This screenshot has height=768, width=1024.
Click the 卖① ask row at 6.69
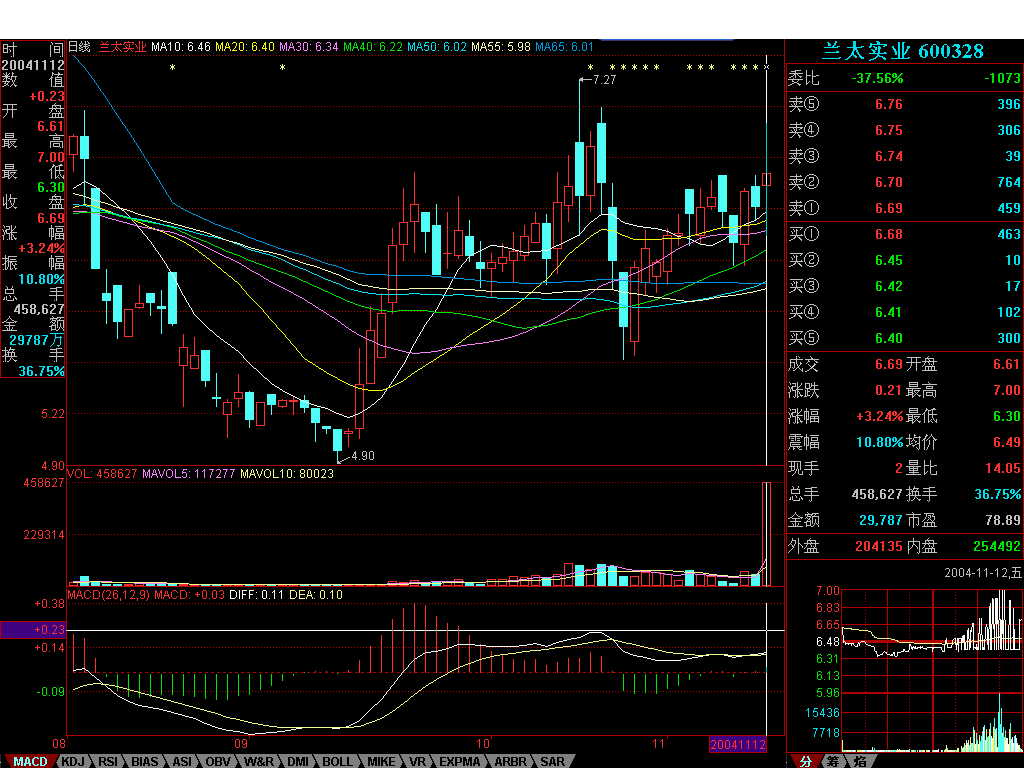point(904,208)
